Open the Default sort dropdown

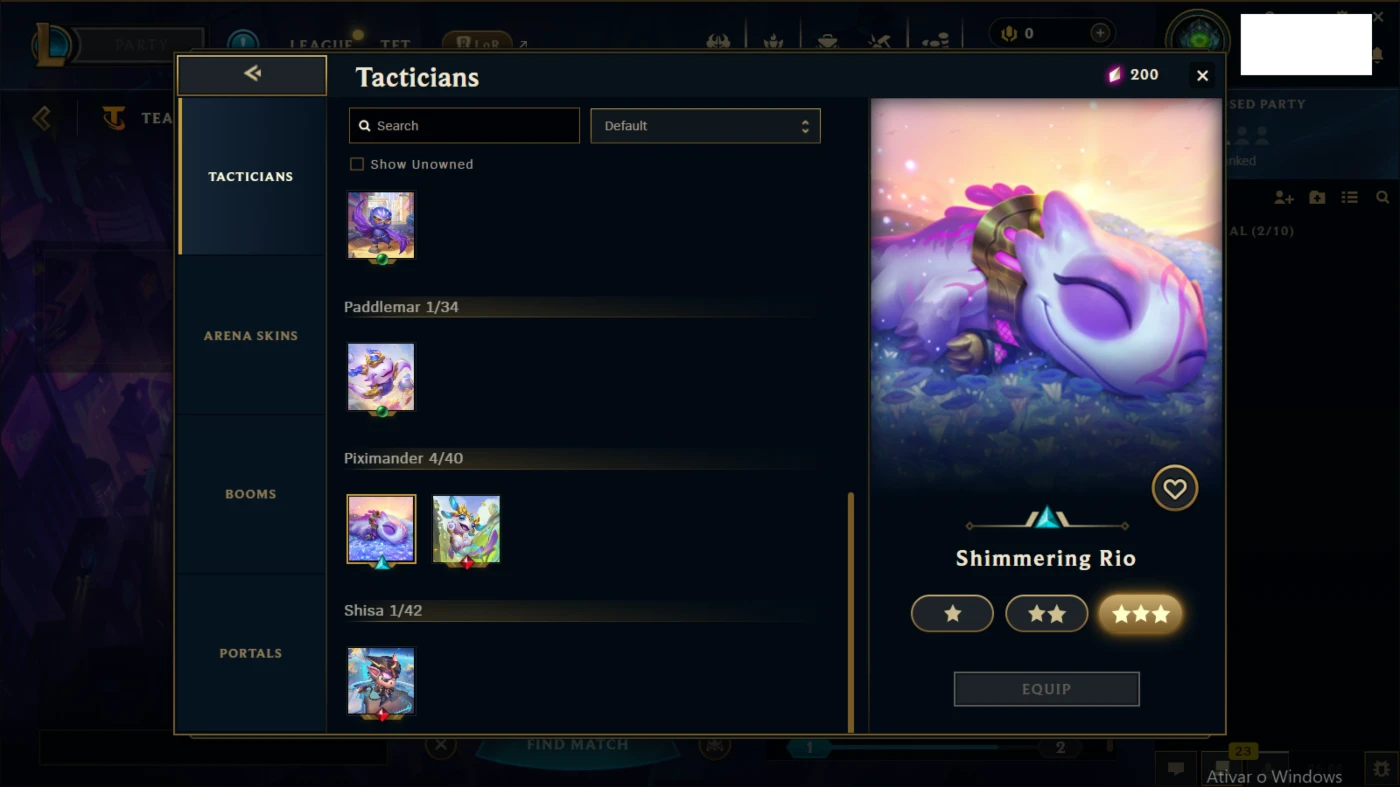705,126
